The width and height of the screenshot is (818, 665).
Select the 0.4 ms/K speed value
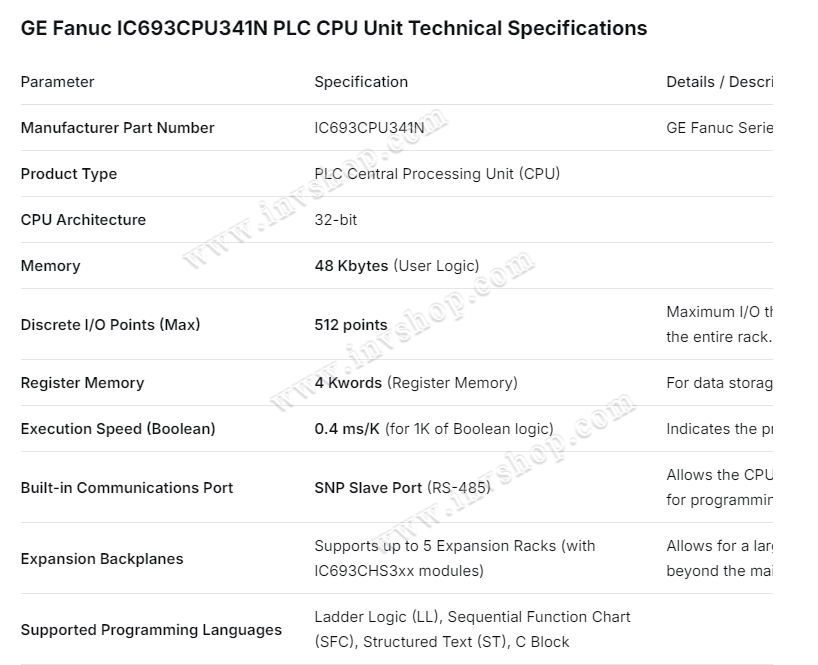347,429
